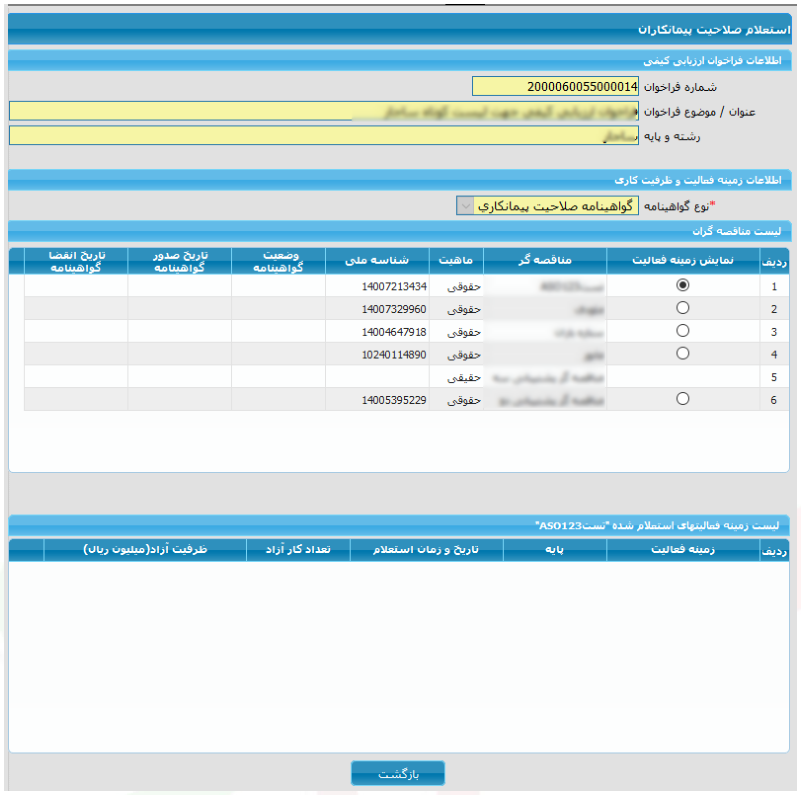Choose the radio button for ID 14004647918
Image resolution: width=801 pixels, height=795 pixels.
(682, 331)
